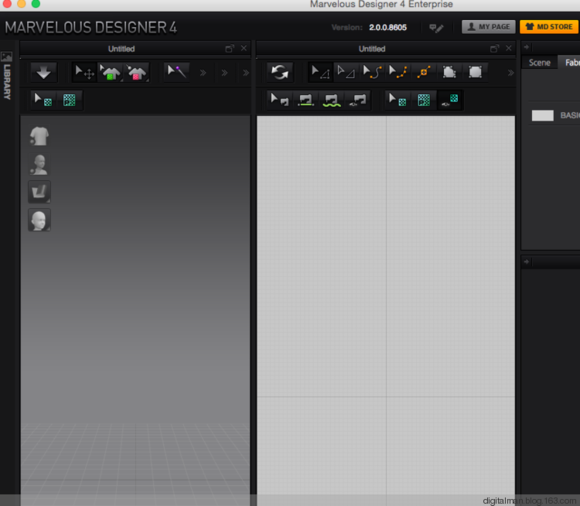
Task: Choose the Polygon pattern tool
Action: point(449,72)
